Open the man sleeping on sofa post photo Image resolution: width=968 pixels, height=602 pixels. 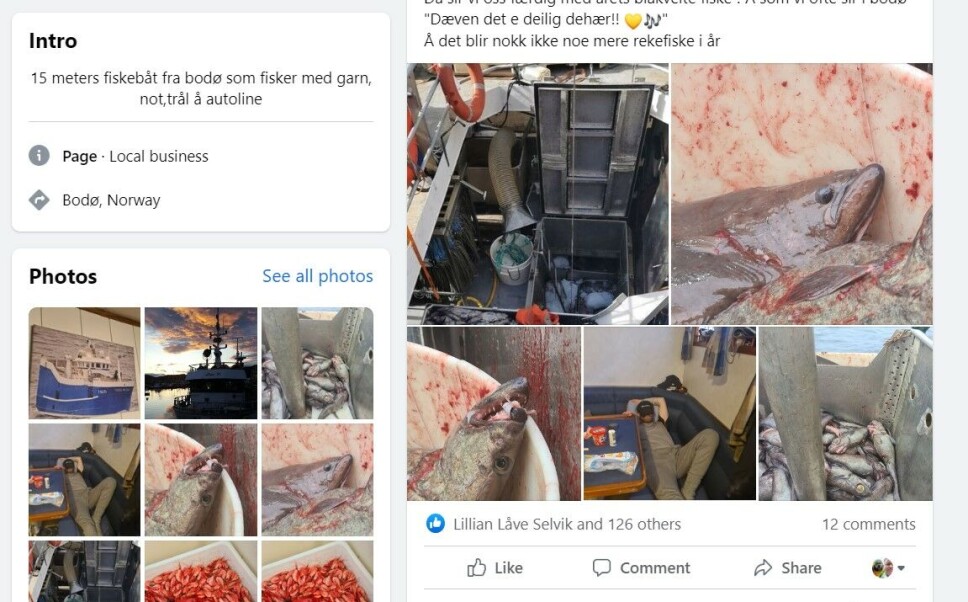tap(669, 413)
